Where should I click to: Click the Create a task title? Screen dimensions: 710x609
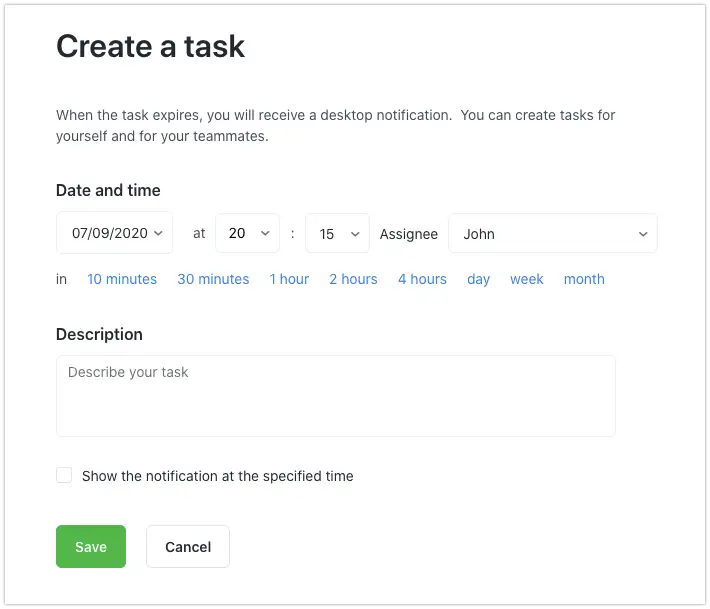(x=150, y=46)
